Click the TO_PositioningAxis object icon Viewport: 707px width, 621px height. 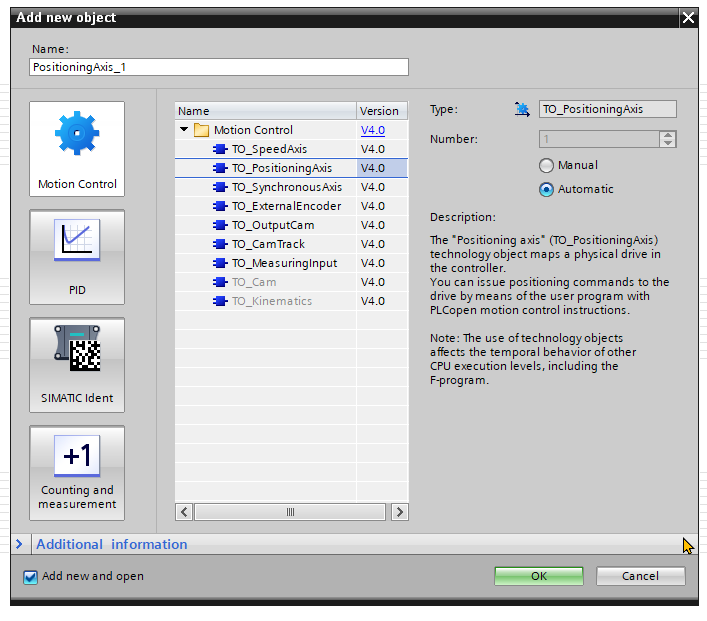coord(220,168)
